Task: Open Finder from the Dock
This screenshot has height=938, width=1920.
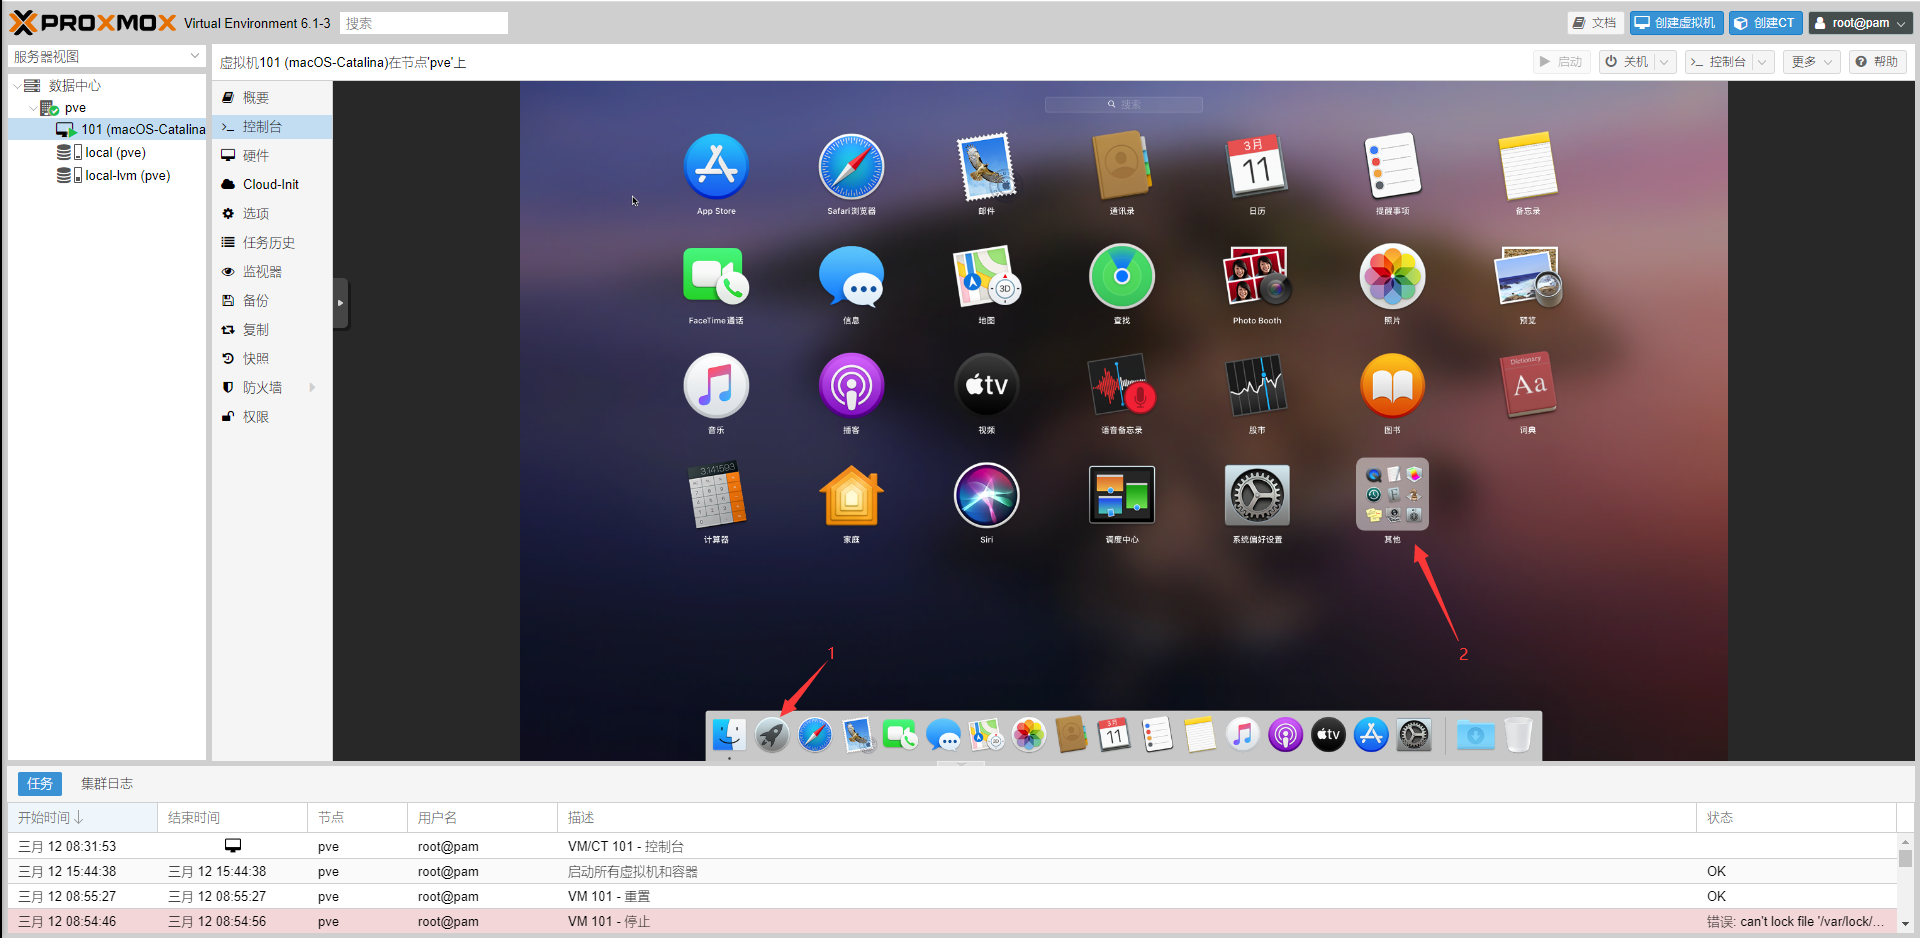Action: [728, 736]
